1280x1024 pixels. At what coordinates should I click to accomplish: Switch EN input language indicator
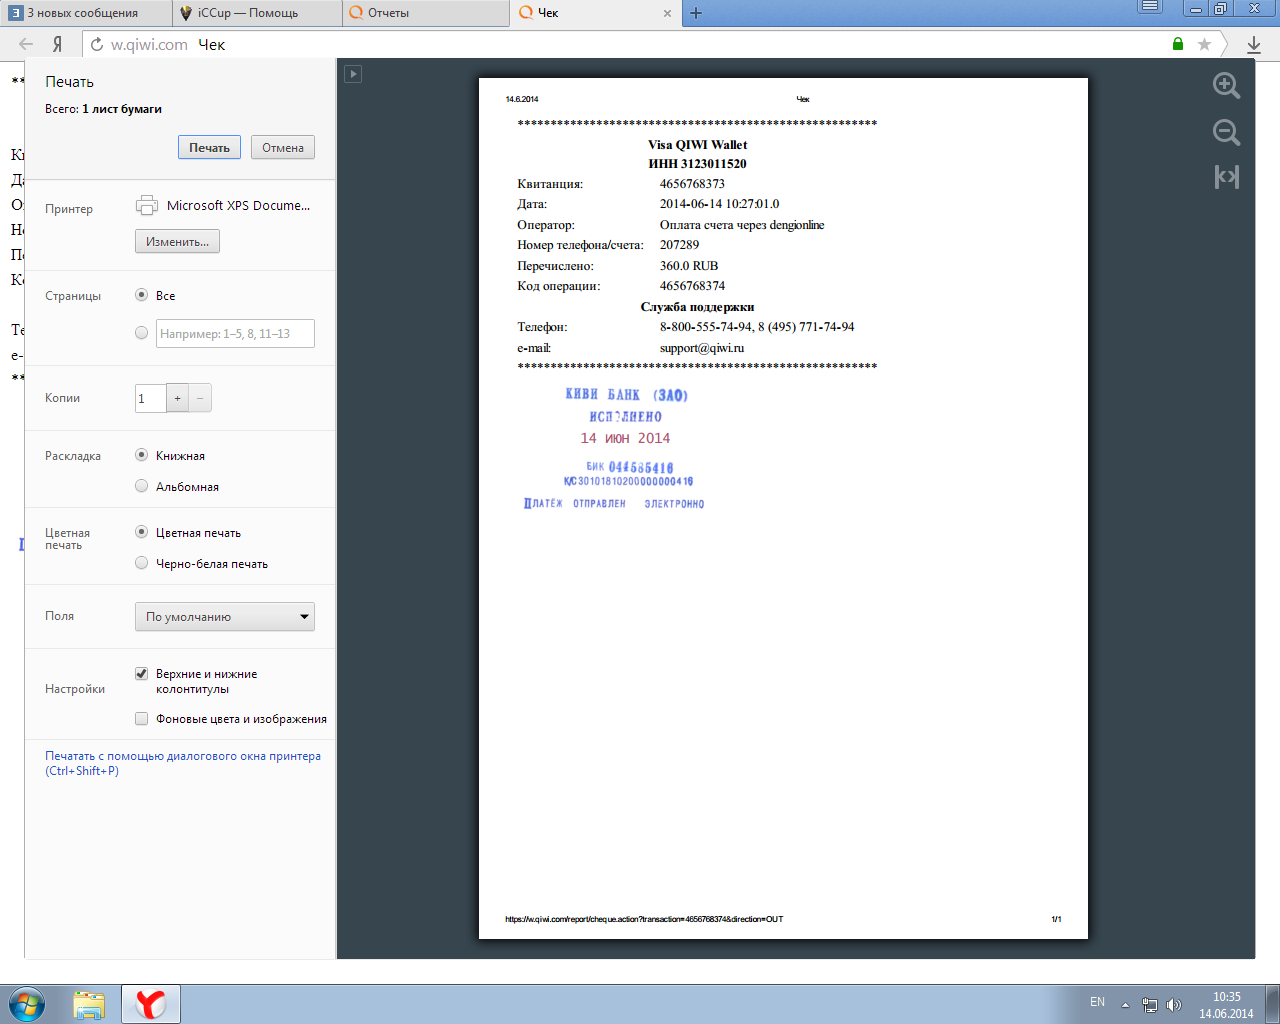1097,1002
